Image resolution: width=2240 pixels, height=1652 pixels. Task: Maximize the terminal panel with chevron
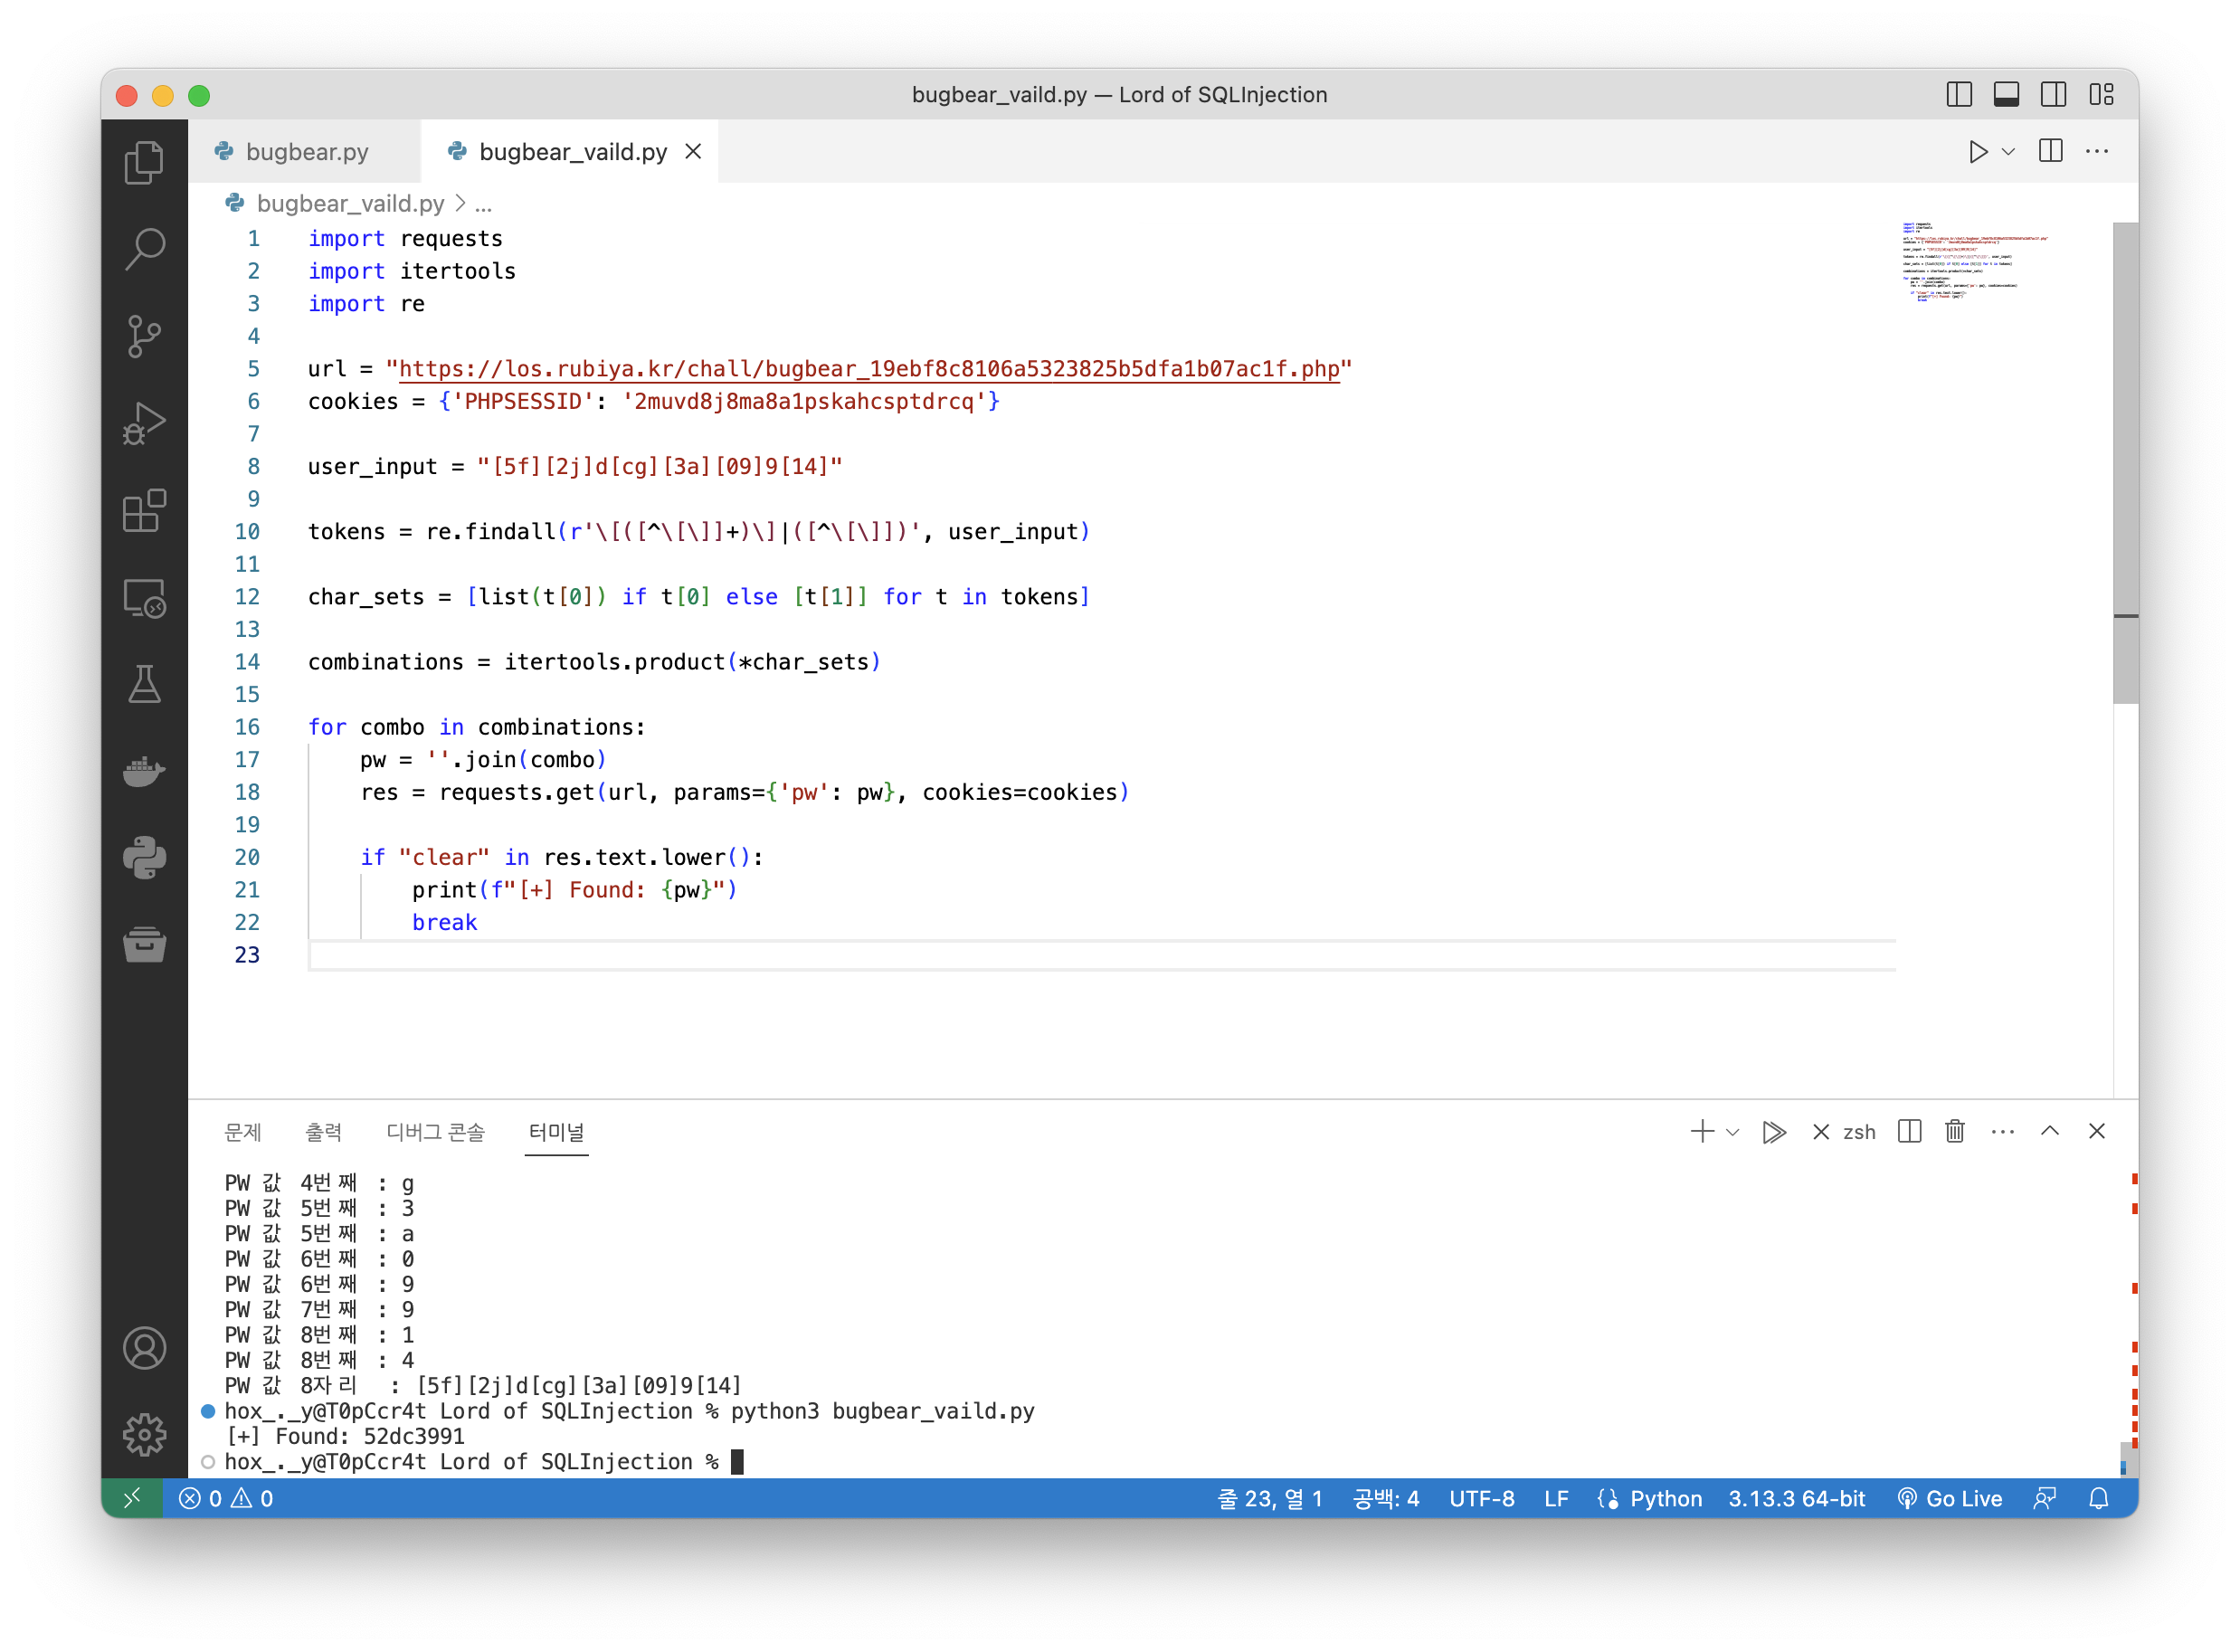(2050, 1131)
